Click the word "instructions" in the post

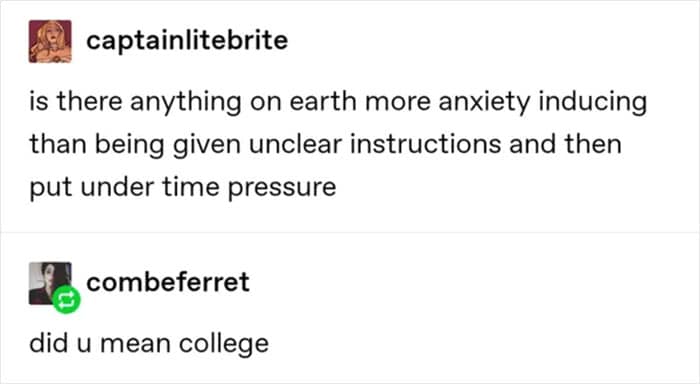[425, 144]
